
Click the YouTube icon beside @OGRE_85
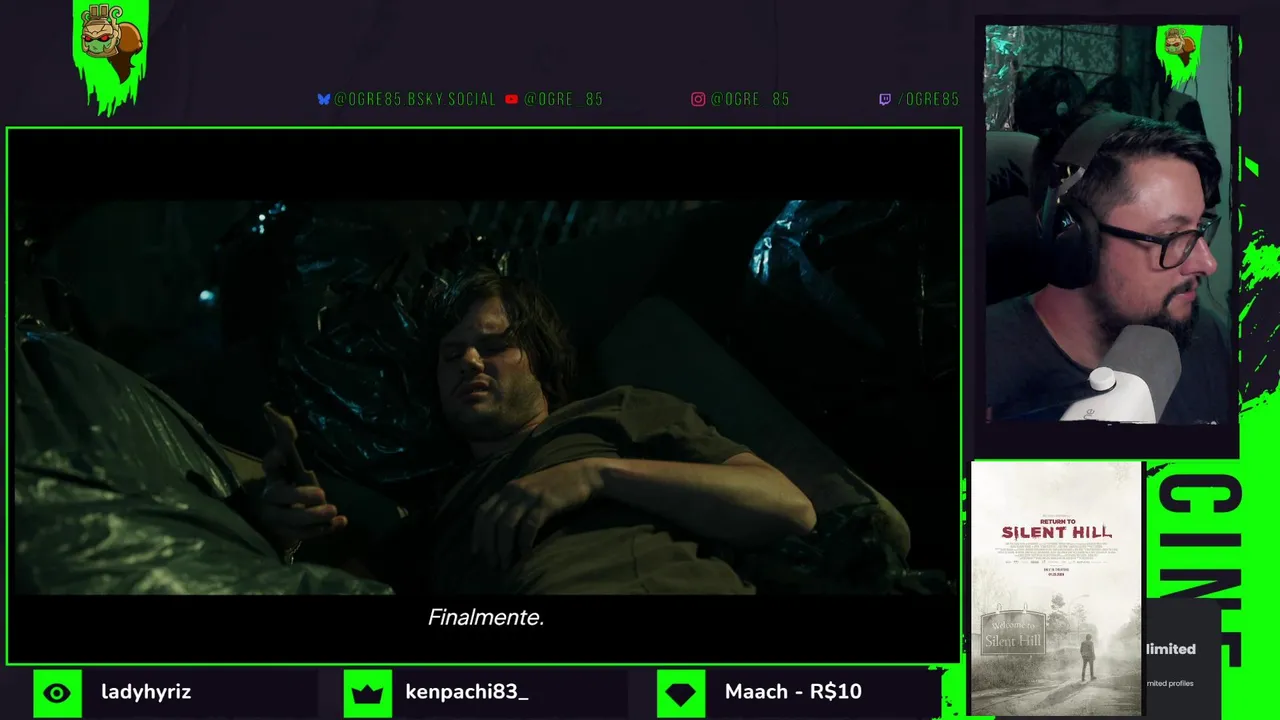coord(511,99)
